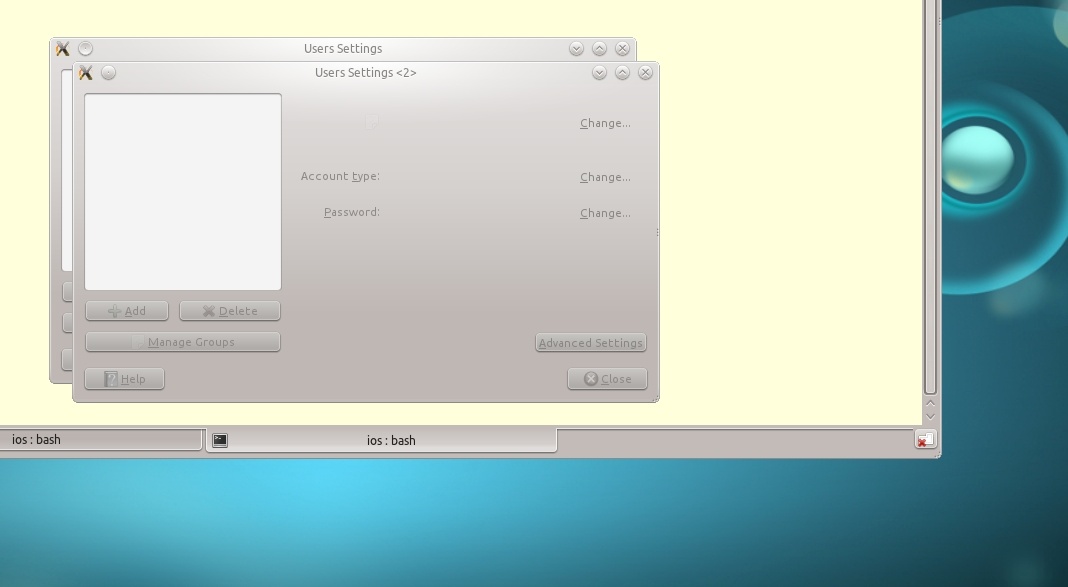Click the terminal's vertical scrollbar handle
1068x587 pixels.
930,200
